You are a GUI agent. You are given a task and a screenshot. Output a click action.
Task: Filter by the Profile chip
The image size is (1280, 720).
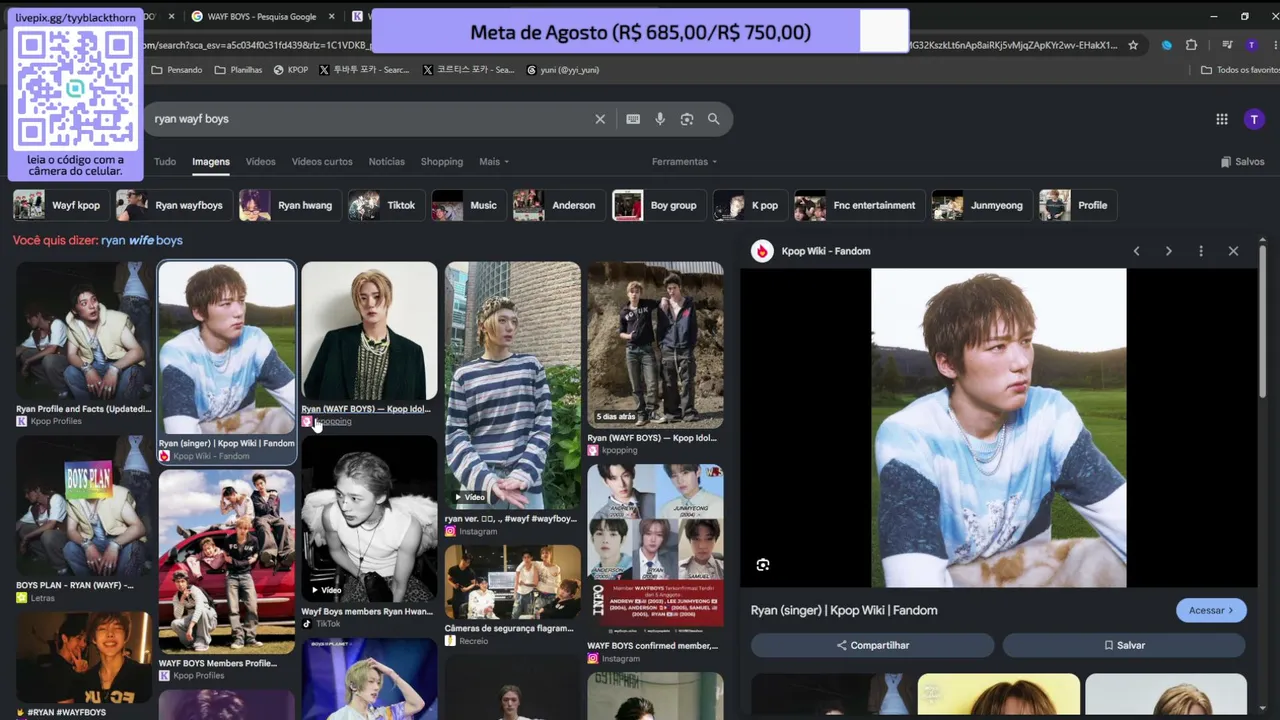pos(1078,206)
